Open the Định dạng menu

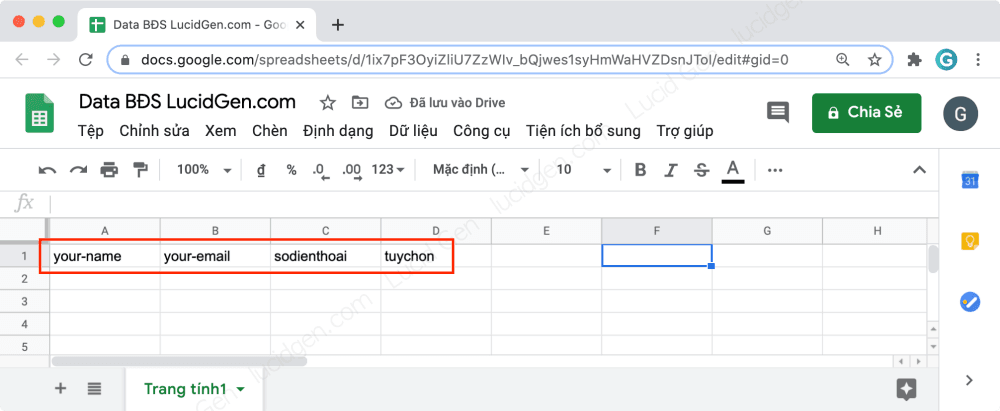tap(338, 131)
